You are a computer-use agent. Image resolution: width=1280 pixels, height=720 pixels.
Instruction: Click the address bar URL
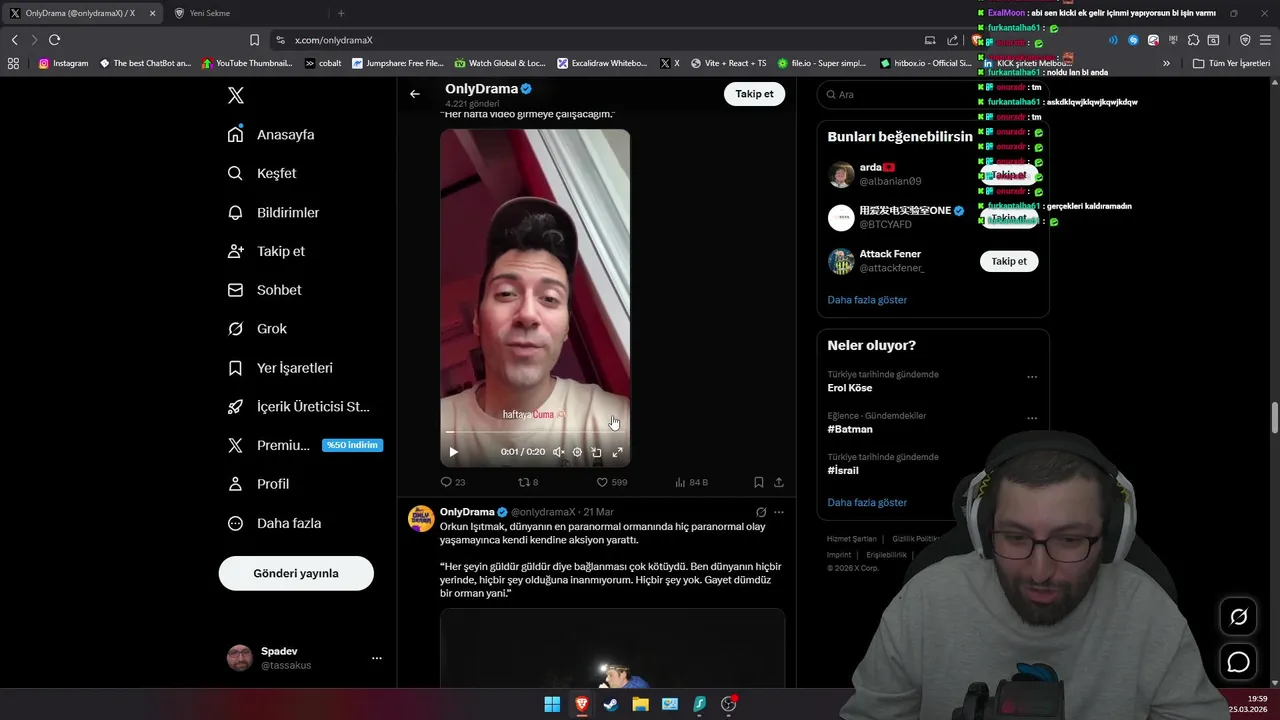(334, 40)
